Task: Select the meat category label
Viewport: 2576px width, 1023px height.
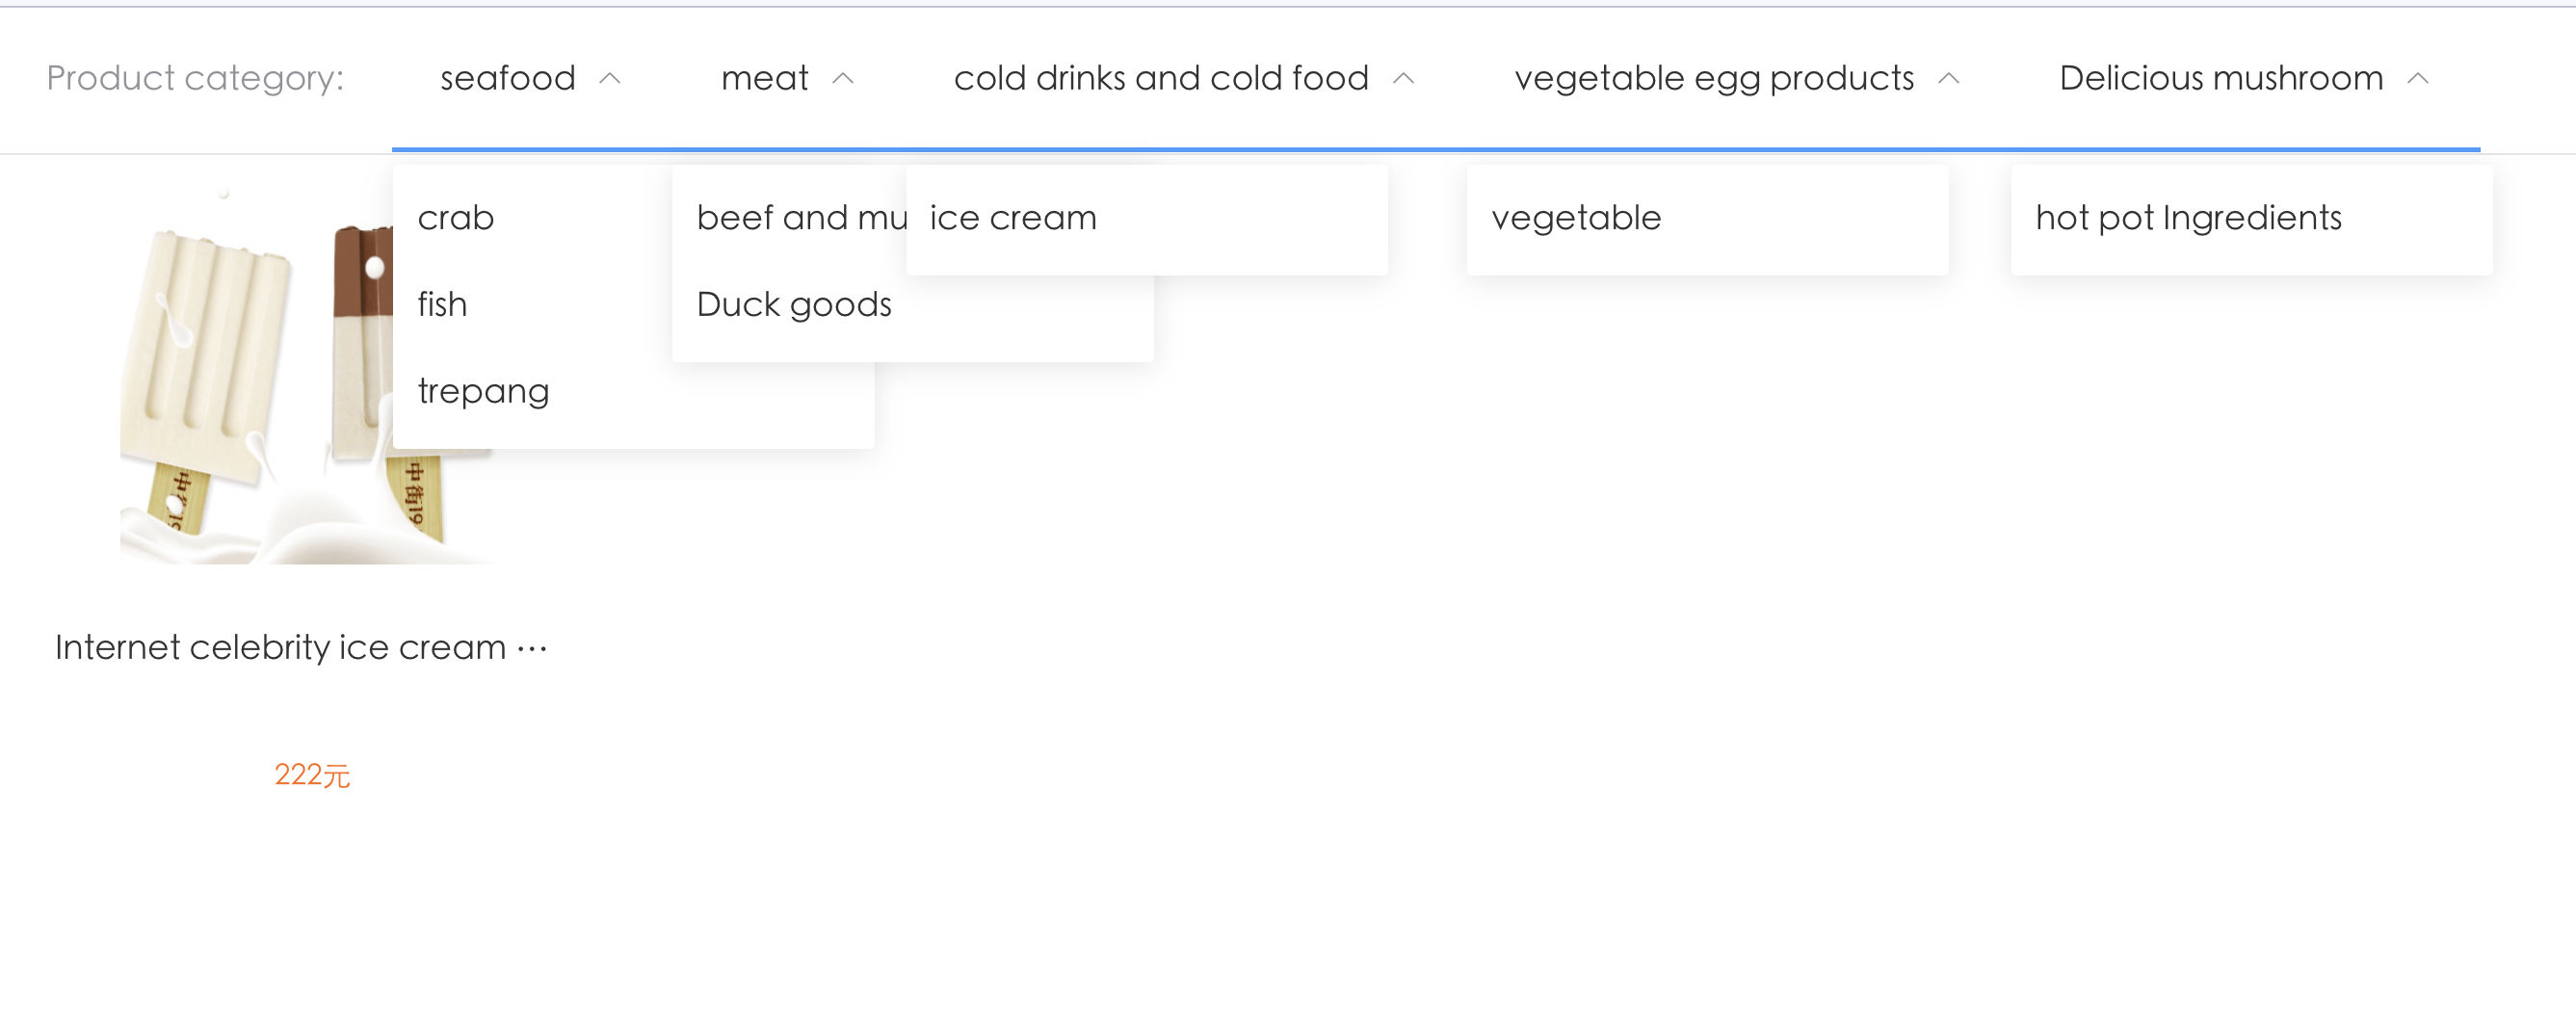Action: 765,78
